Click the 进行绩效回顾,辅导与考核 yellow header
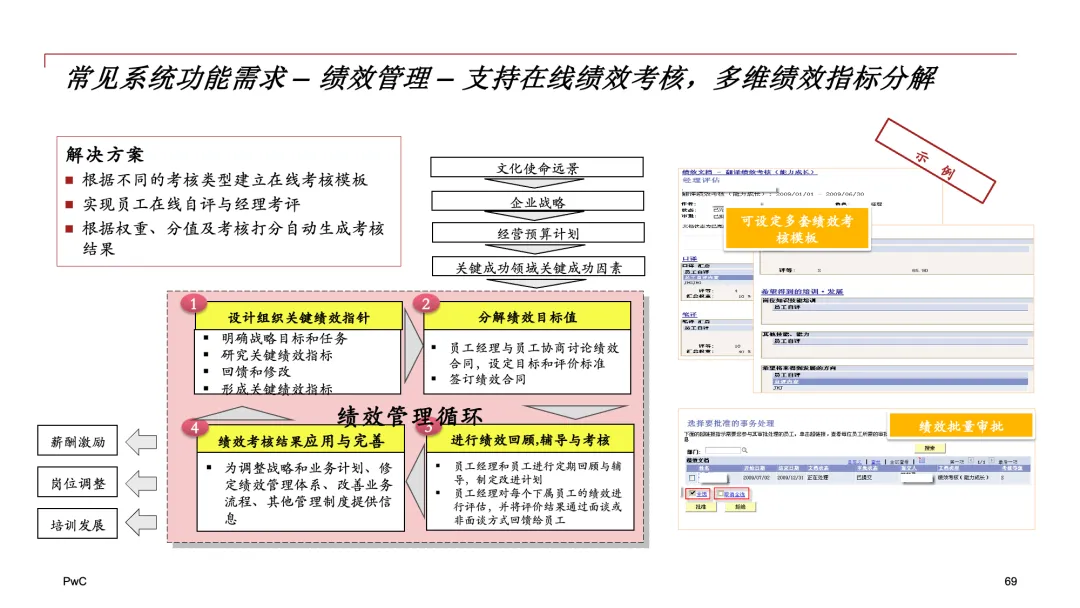Viewport: 1080px width, 608px height. pos(530,439)
